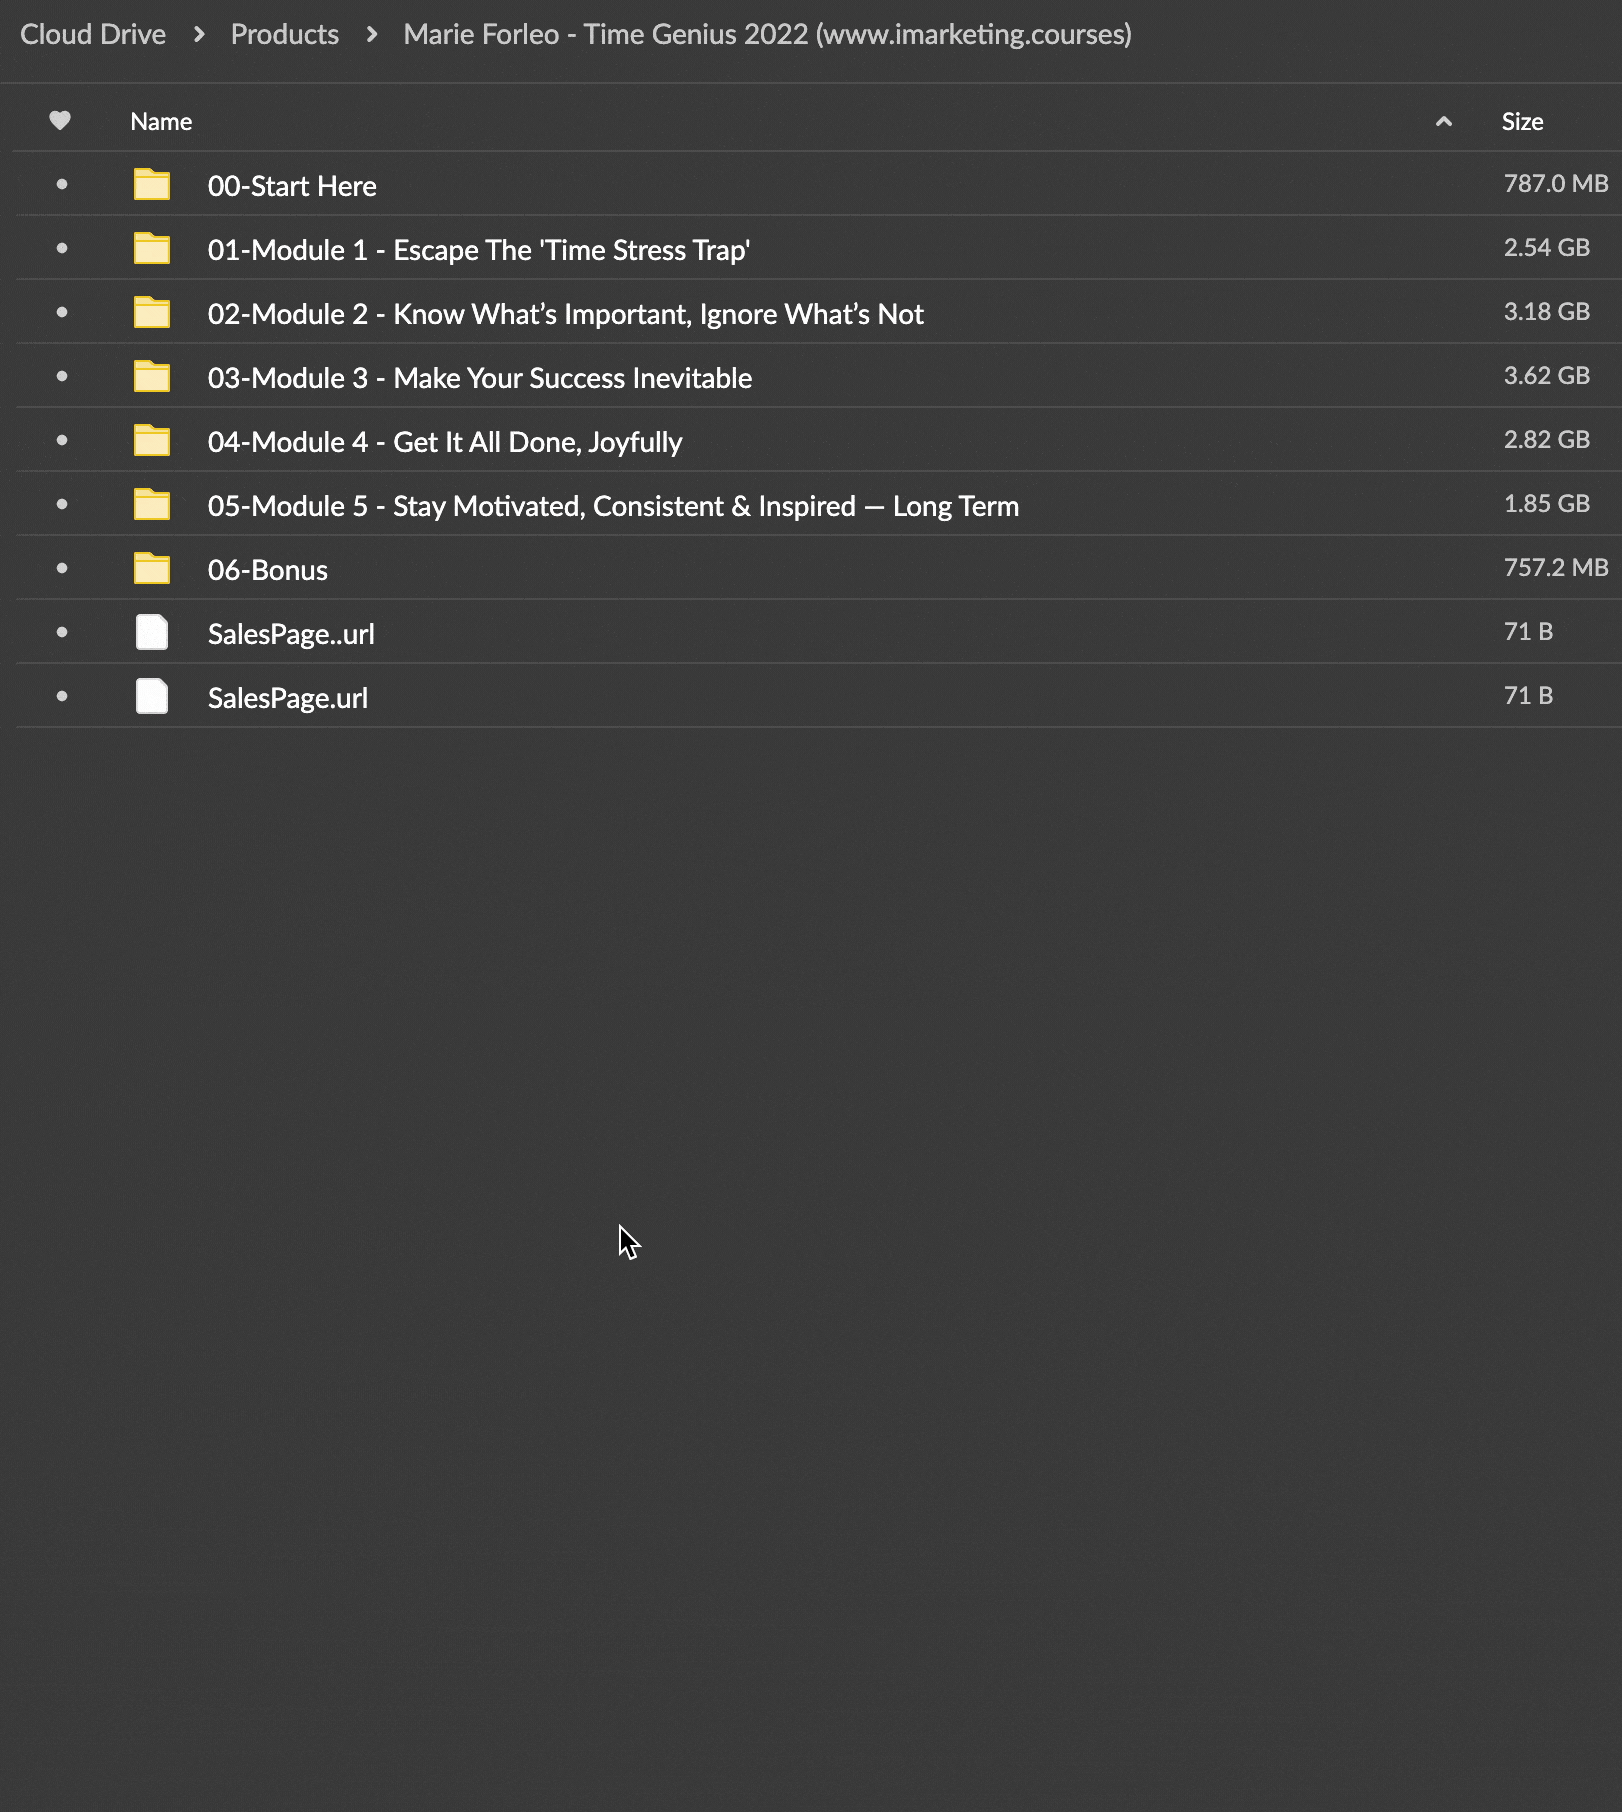
Task: Toggle favorite dot for SalesPage..url row
Action: [62, 632]
